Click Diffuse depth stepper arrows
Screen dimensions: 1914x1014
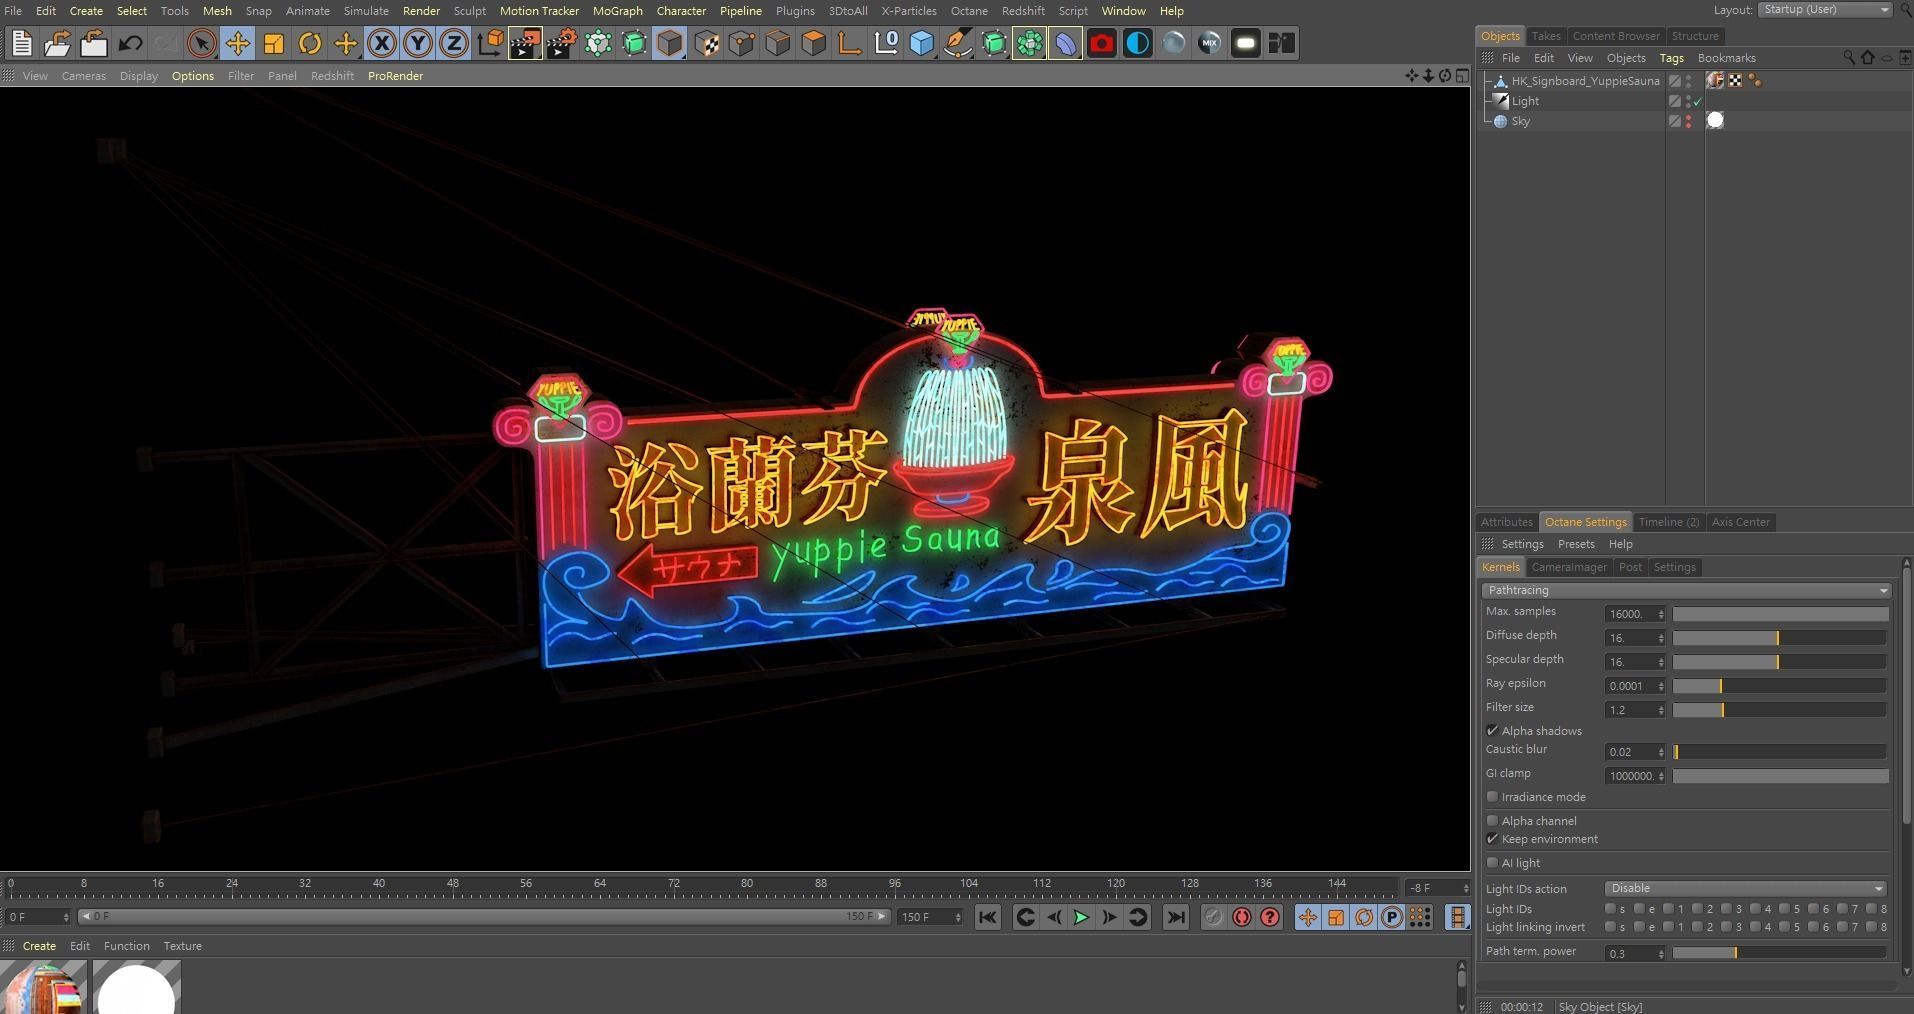coord(1661,638)
